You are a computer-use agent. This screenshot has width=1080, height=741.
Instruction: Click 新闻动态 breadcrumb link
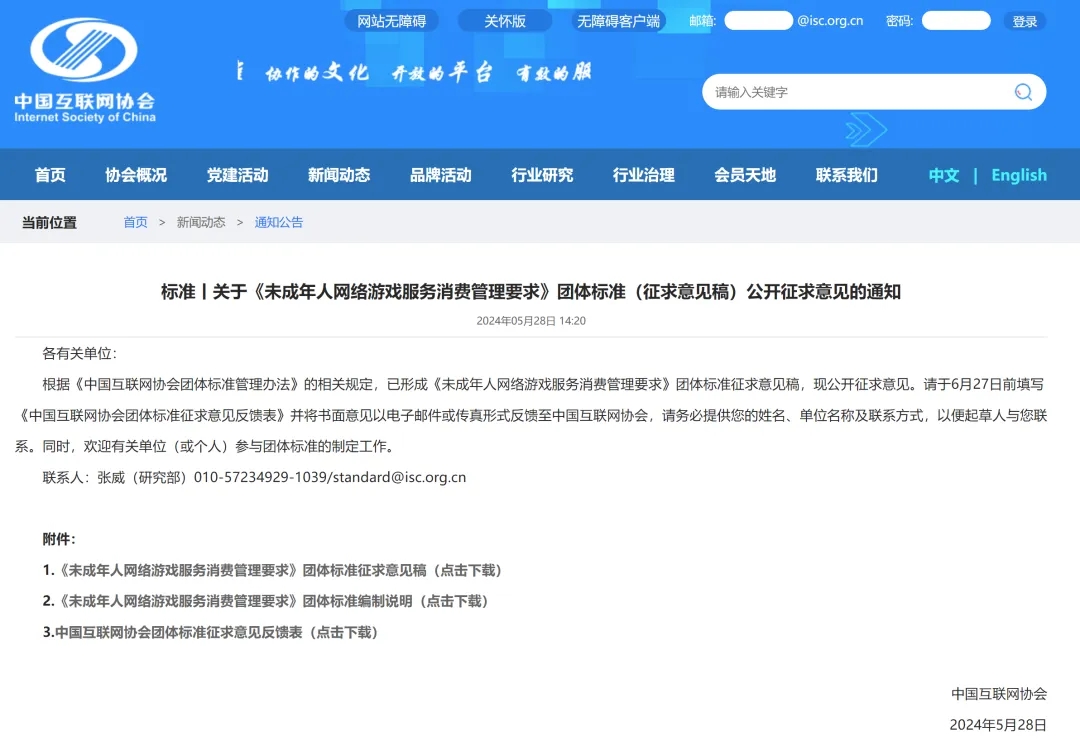pyautogui.click(x=201, y=222)
